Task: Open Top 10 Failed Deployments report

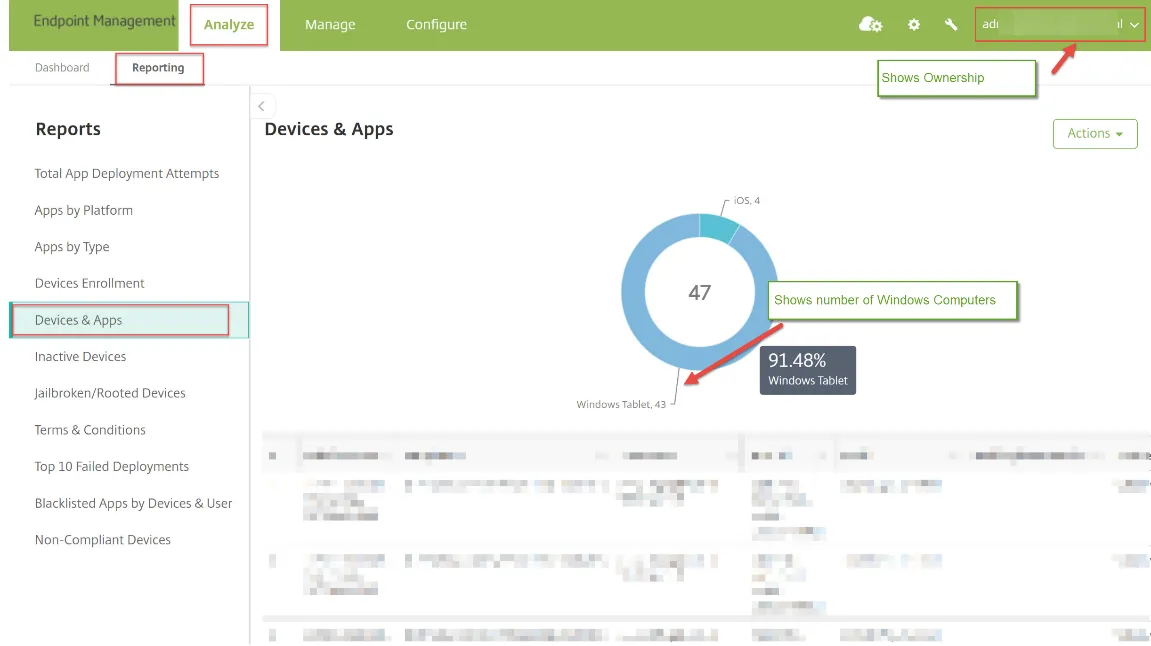Action: 112,467
